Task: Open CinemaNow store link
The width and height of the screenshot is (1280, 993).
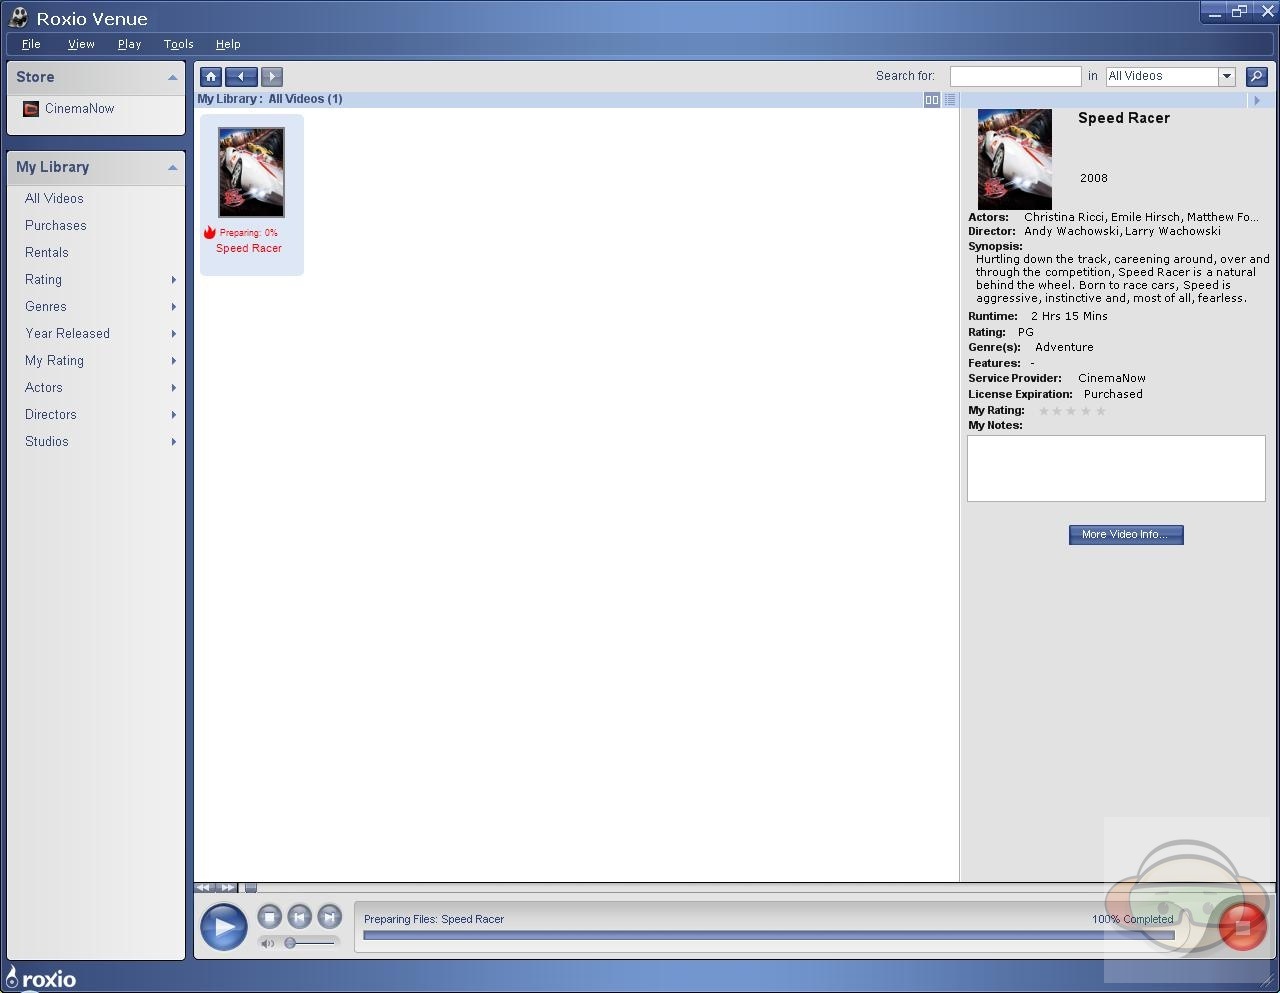Action: tap(79, 109)
